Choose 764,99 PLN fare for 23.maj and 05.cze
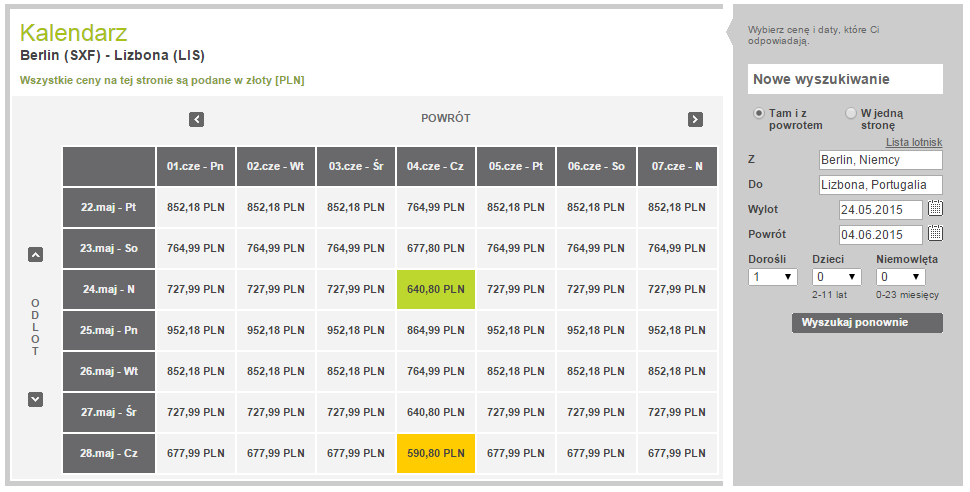The height and width of the screenshot is (492, 970). 516,248
